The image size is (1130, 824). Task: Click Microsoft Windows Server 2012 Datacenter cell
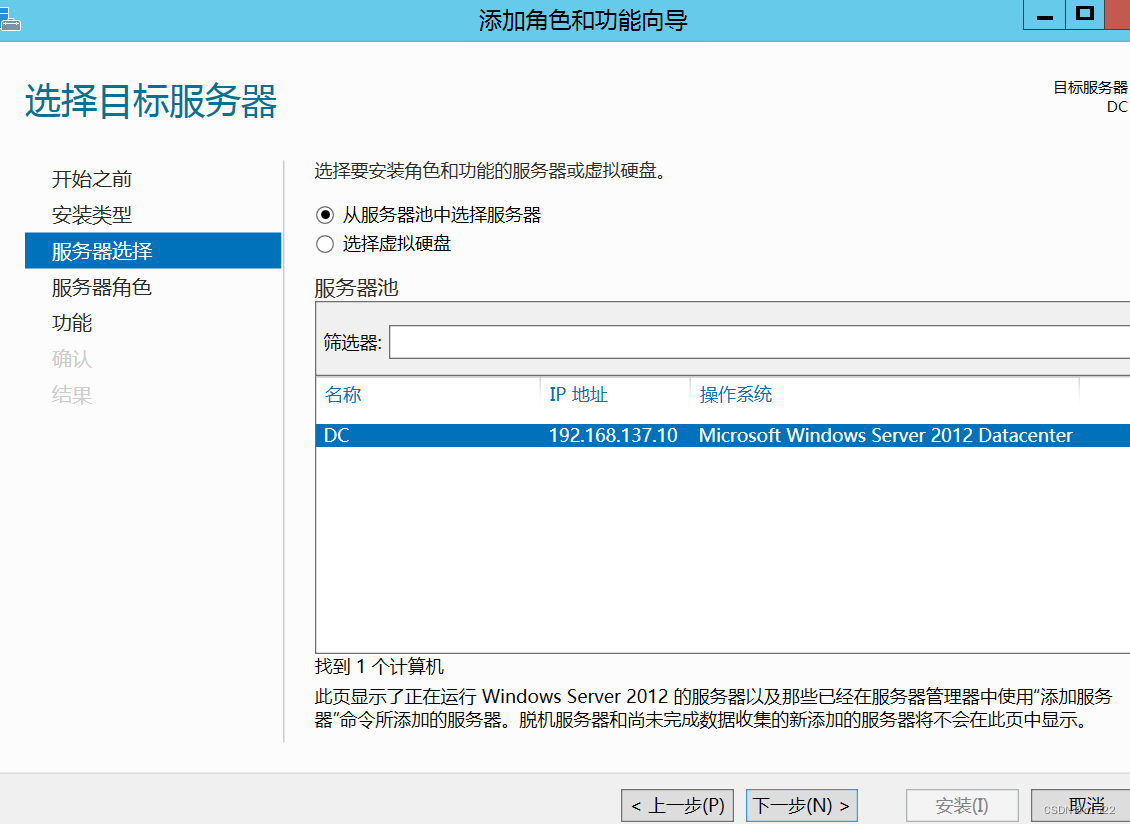pos(886,435)
